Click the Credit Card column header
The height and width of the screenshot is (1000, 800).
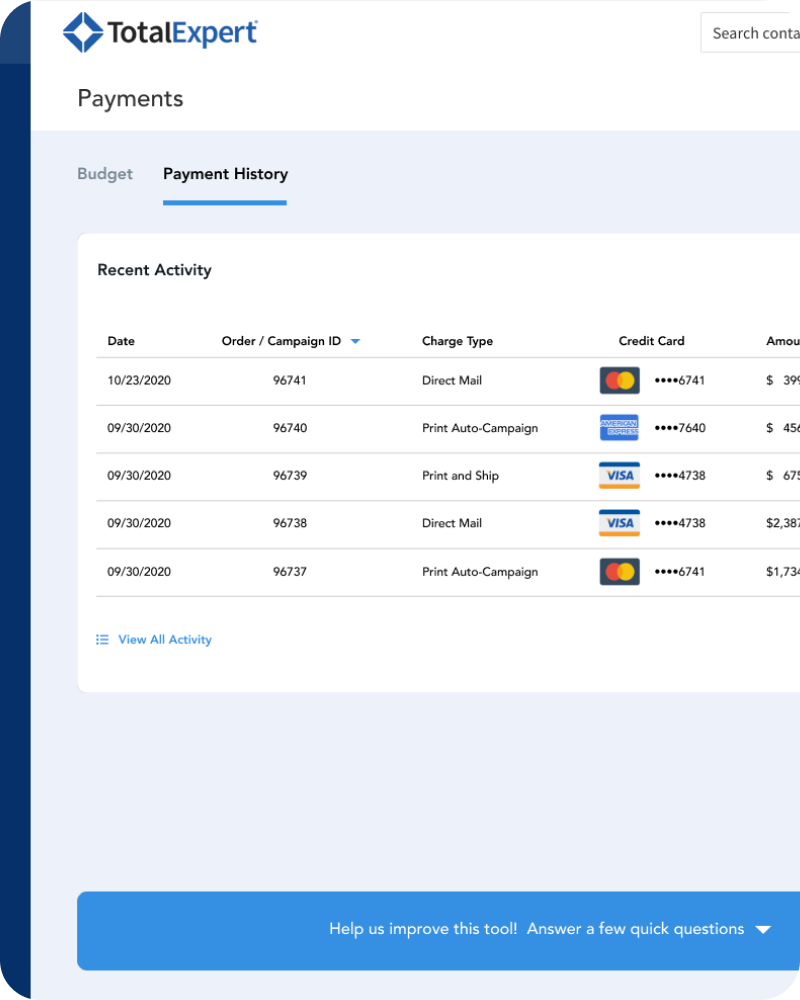click(651, 341)
